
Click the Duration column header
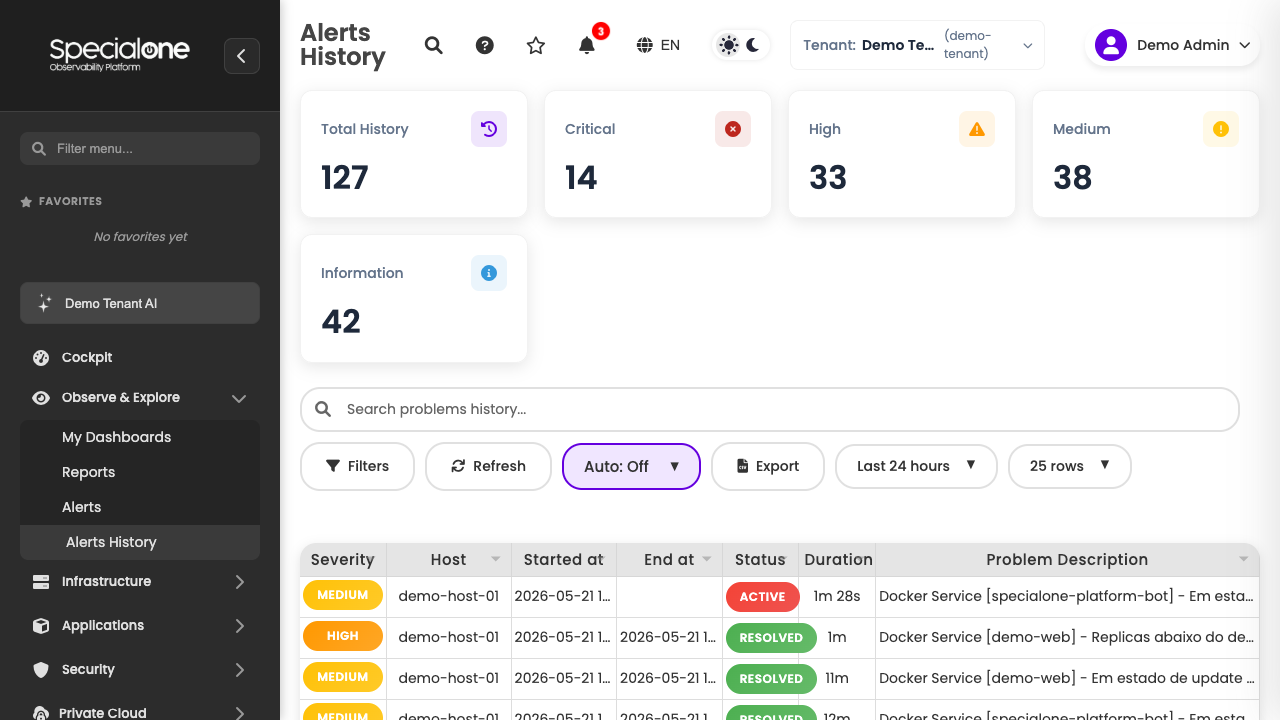point(838,560)
